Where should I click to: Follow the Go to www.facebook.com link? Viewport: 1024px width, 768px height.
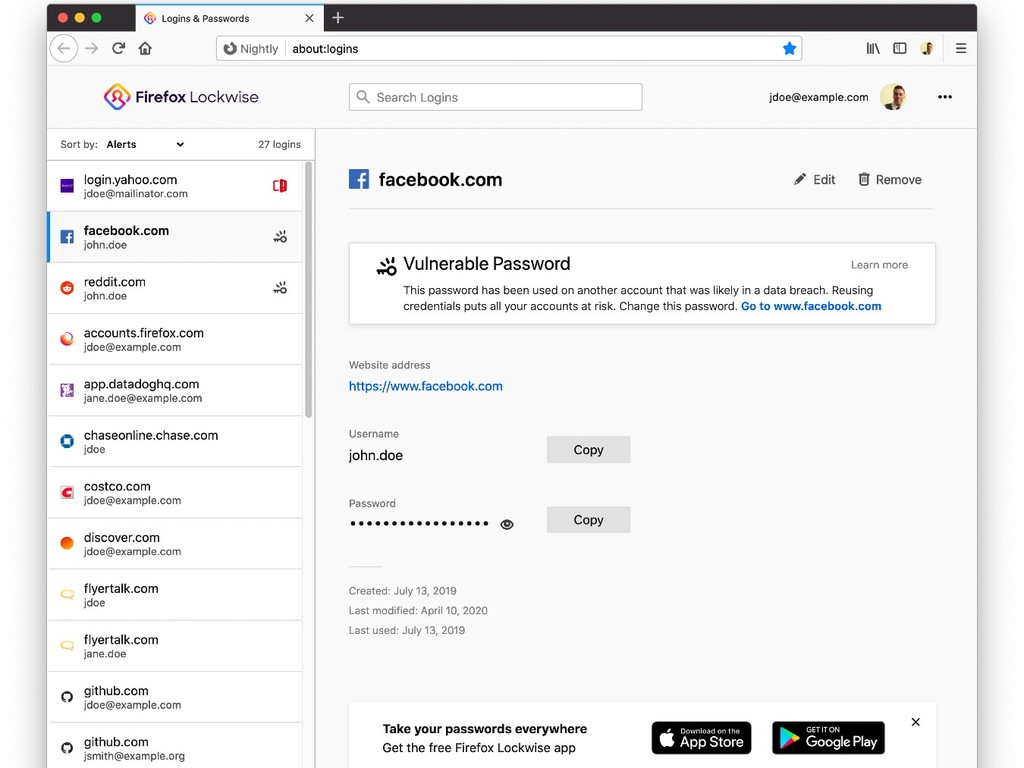pos(810,306)
